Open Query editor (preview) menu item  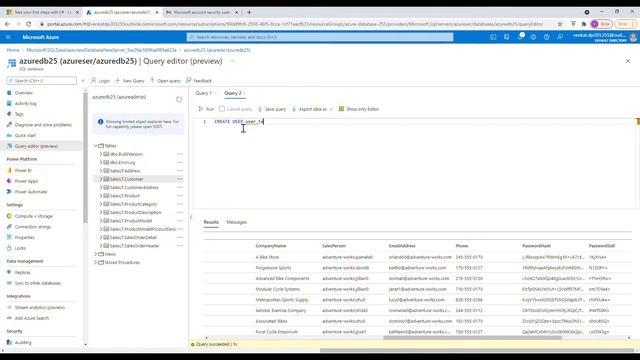[36, 146]
